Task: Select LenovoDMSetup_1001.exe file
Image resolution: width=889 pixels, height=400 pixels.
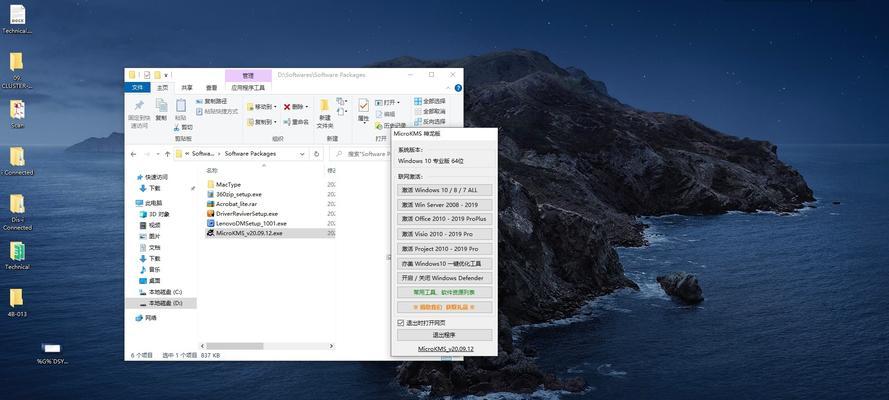Action: click(247, 223)
